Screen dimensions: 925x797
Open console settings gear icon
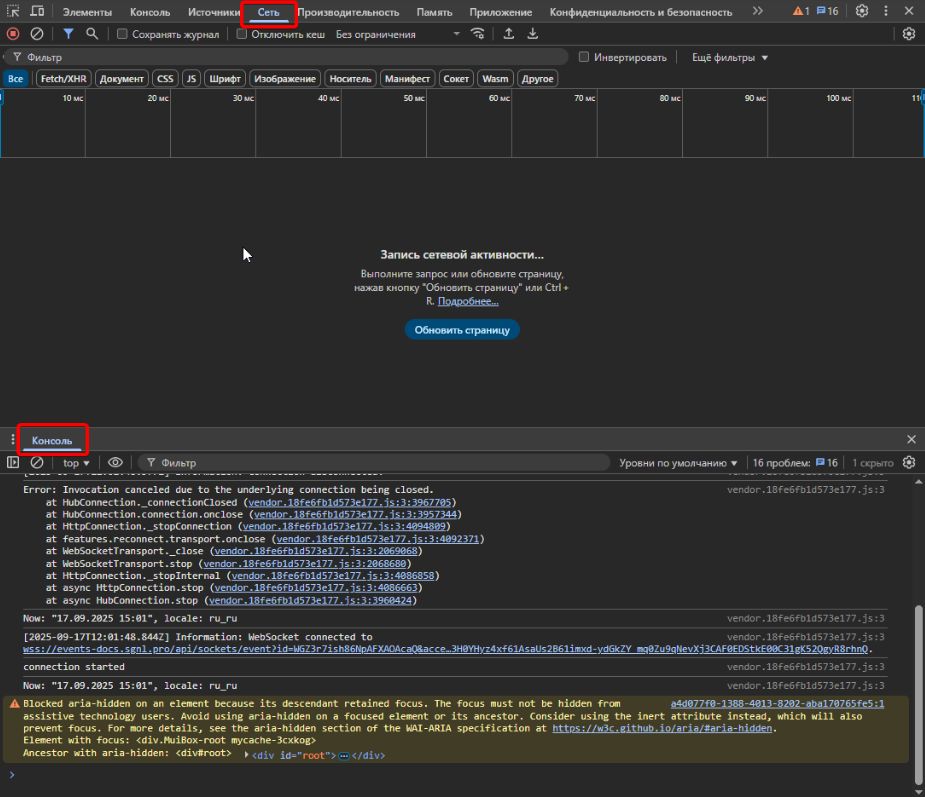coord(908,463)
